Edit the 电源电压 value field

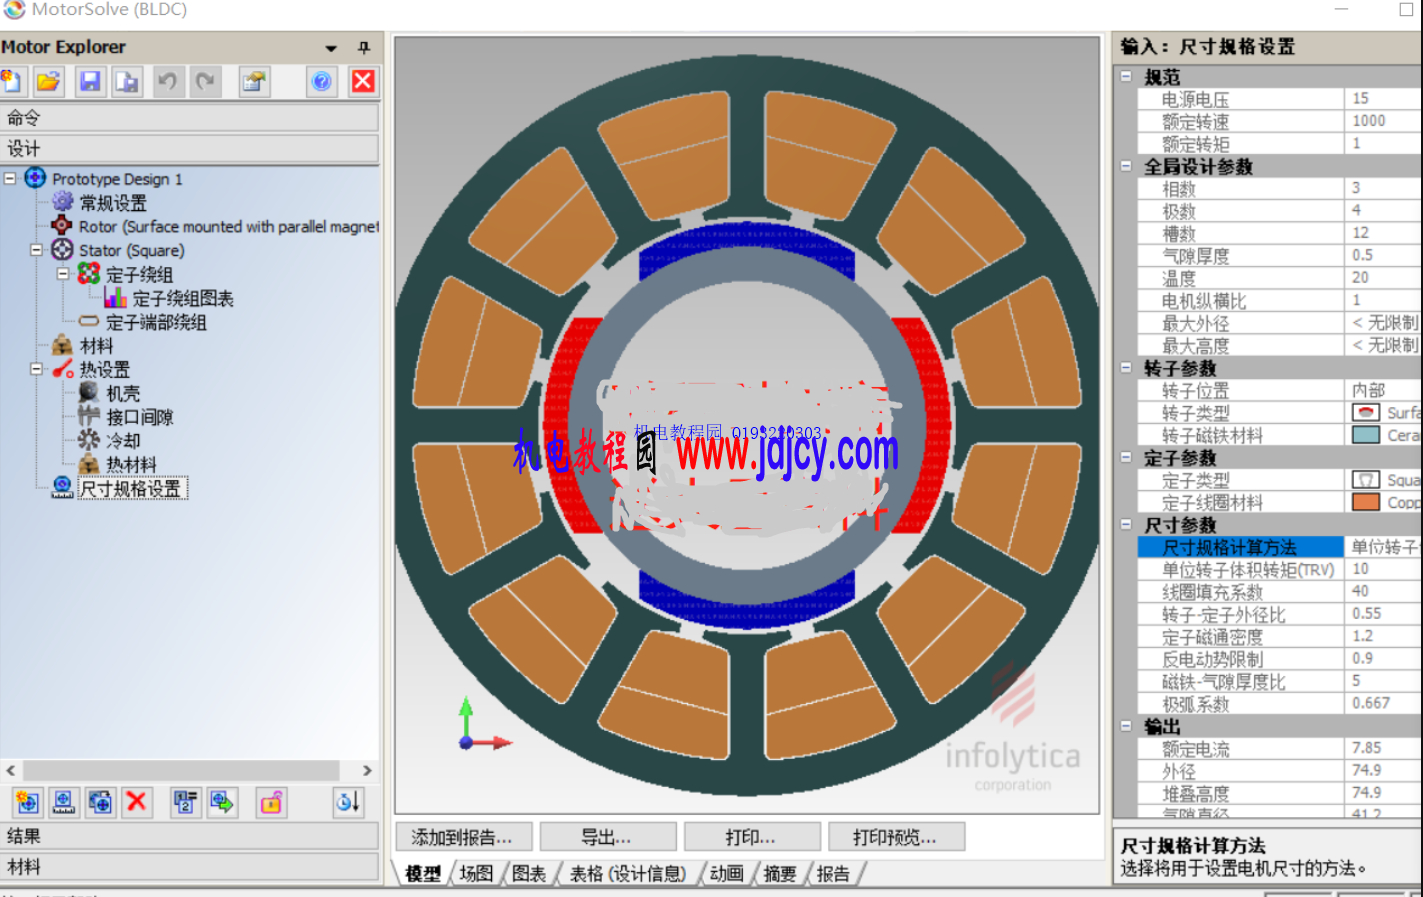click(1384, 98)
